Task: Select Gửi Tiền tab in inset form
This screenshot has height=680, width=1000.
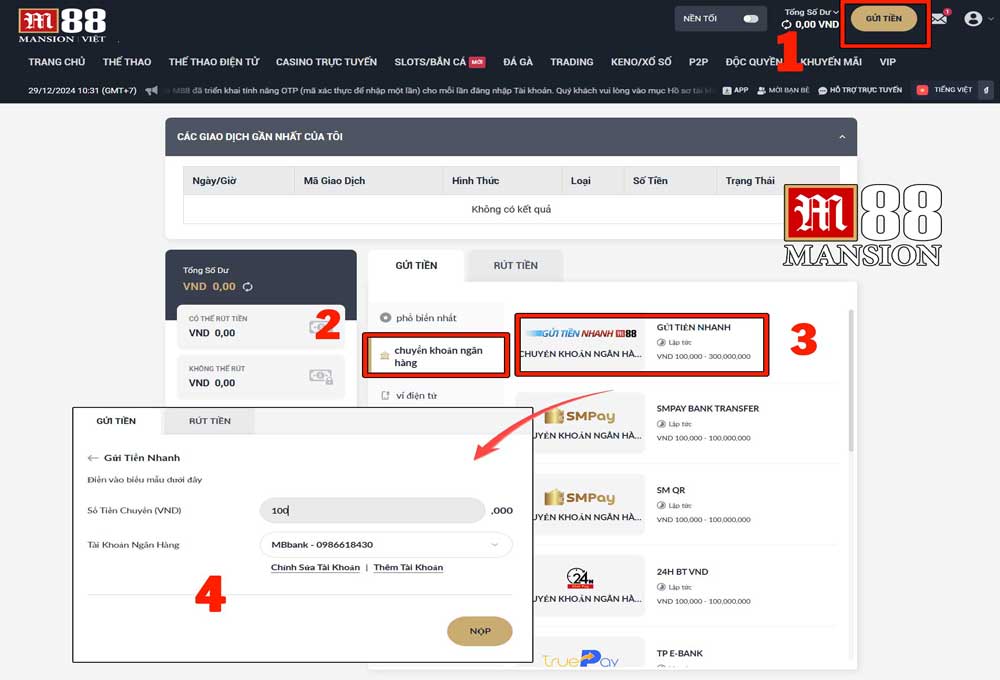Action: tap(116, 421)
